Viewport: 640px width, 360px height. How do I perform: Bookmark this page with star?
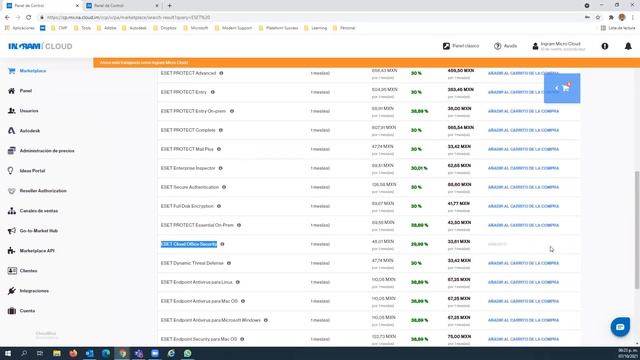pos(598,18)
